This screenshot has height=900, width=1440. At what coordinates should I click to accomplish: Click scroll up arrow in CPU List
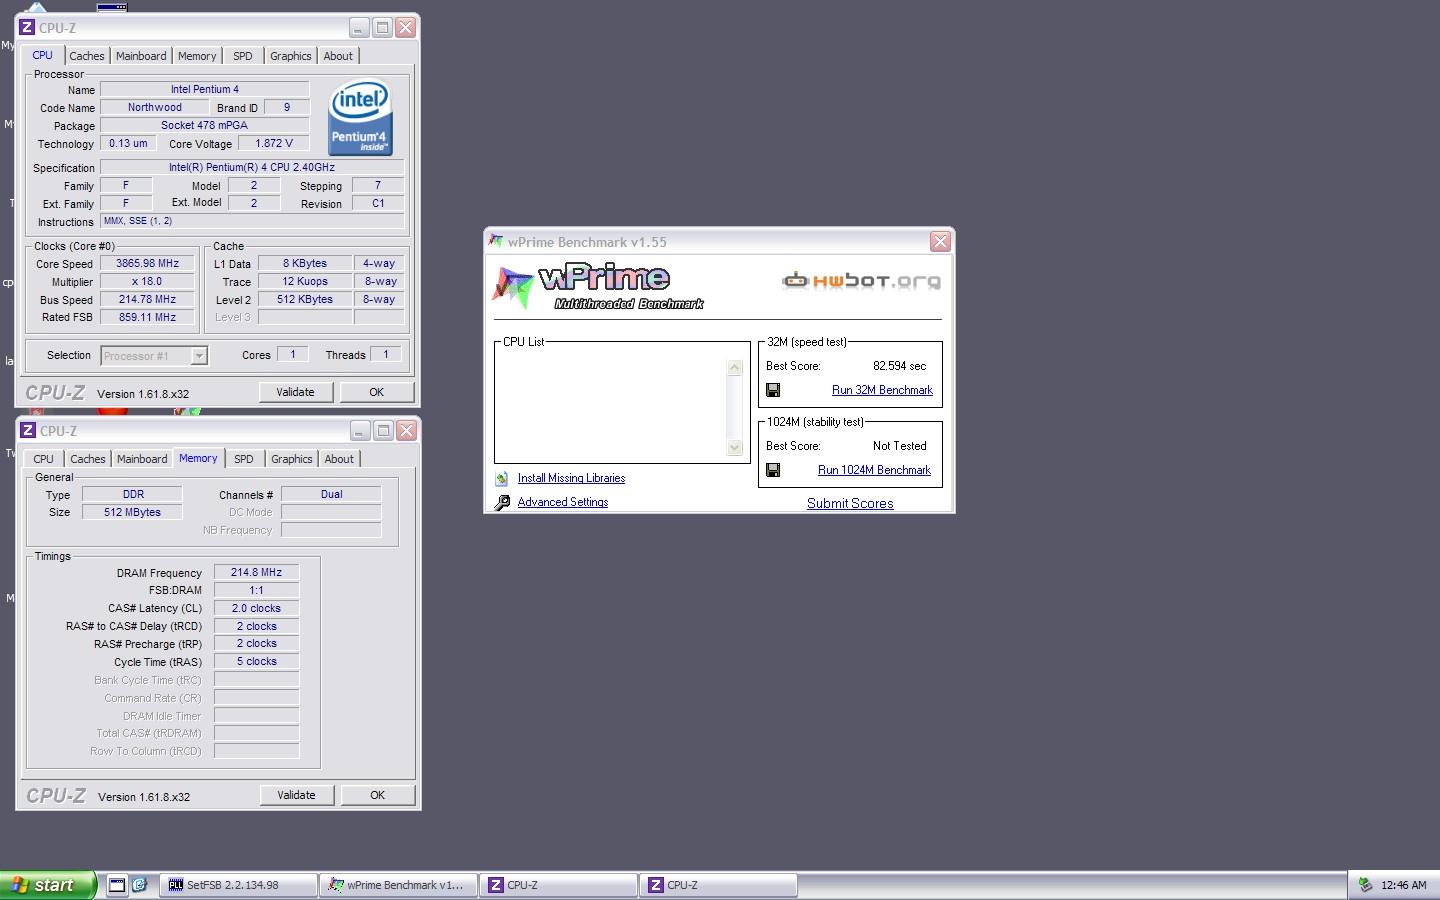point(735,368)
